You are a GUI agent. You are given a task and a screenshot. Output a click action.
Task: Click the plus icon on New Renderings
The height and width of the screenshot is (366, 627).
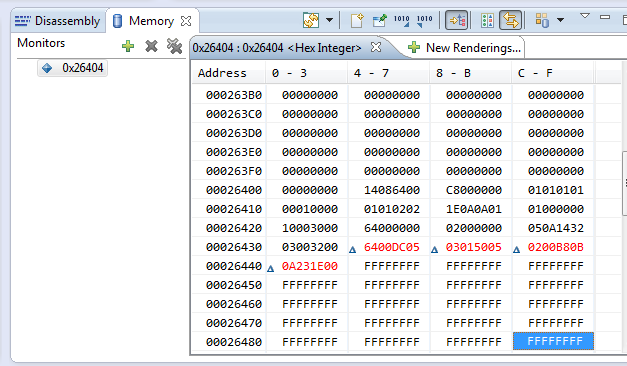(x=414, y=48)
